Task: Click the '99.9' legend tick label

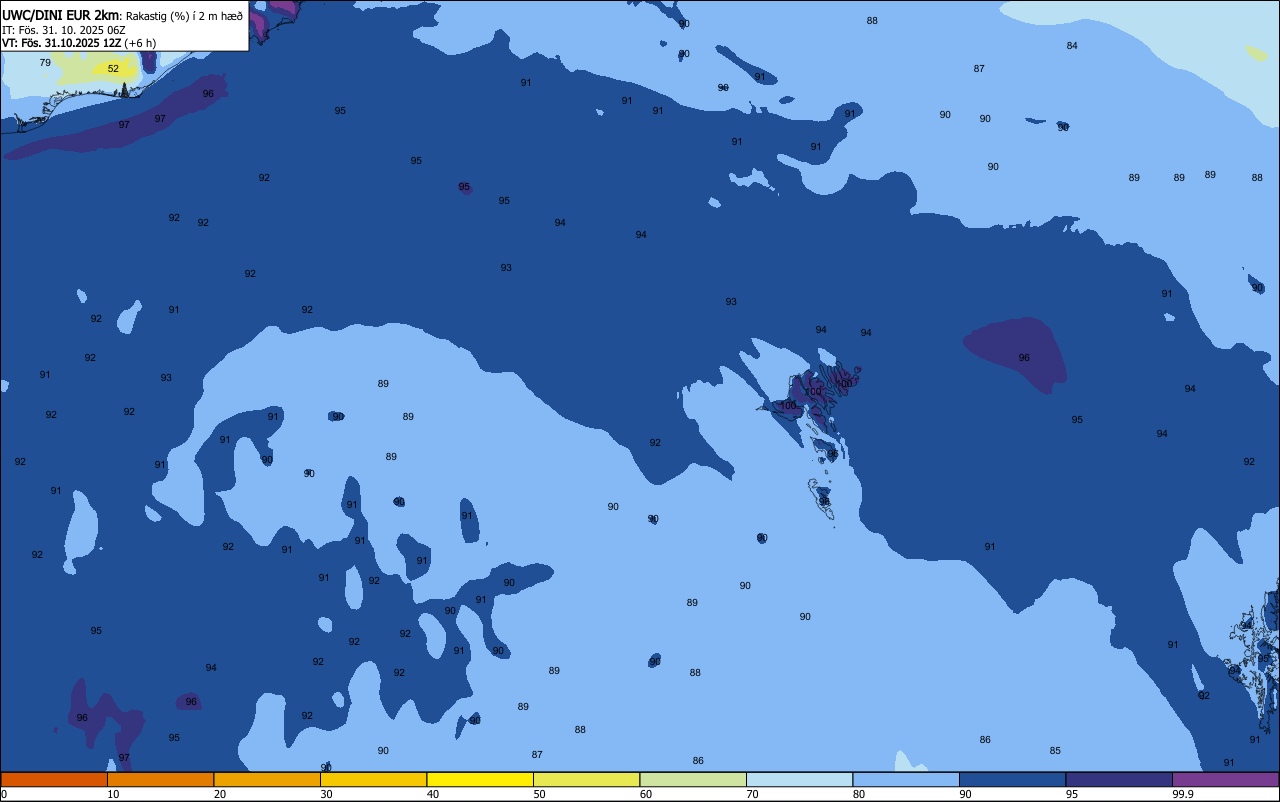Action: click(1183, 794)
